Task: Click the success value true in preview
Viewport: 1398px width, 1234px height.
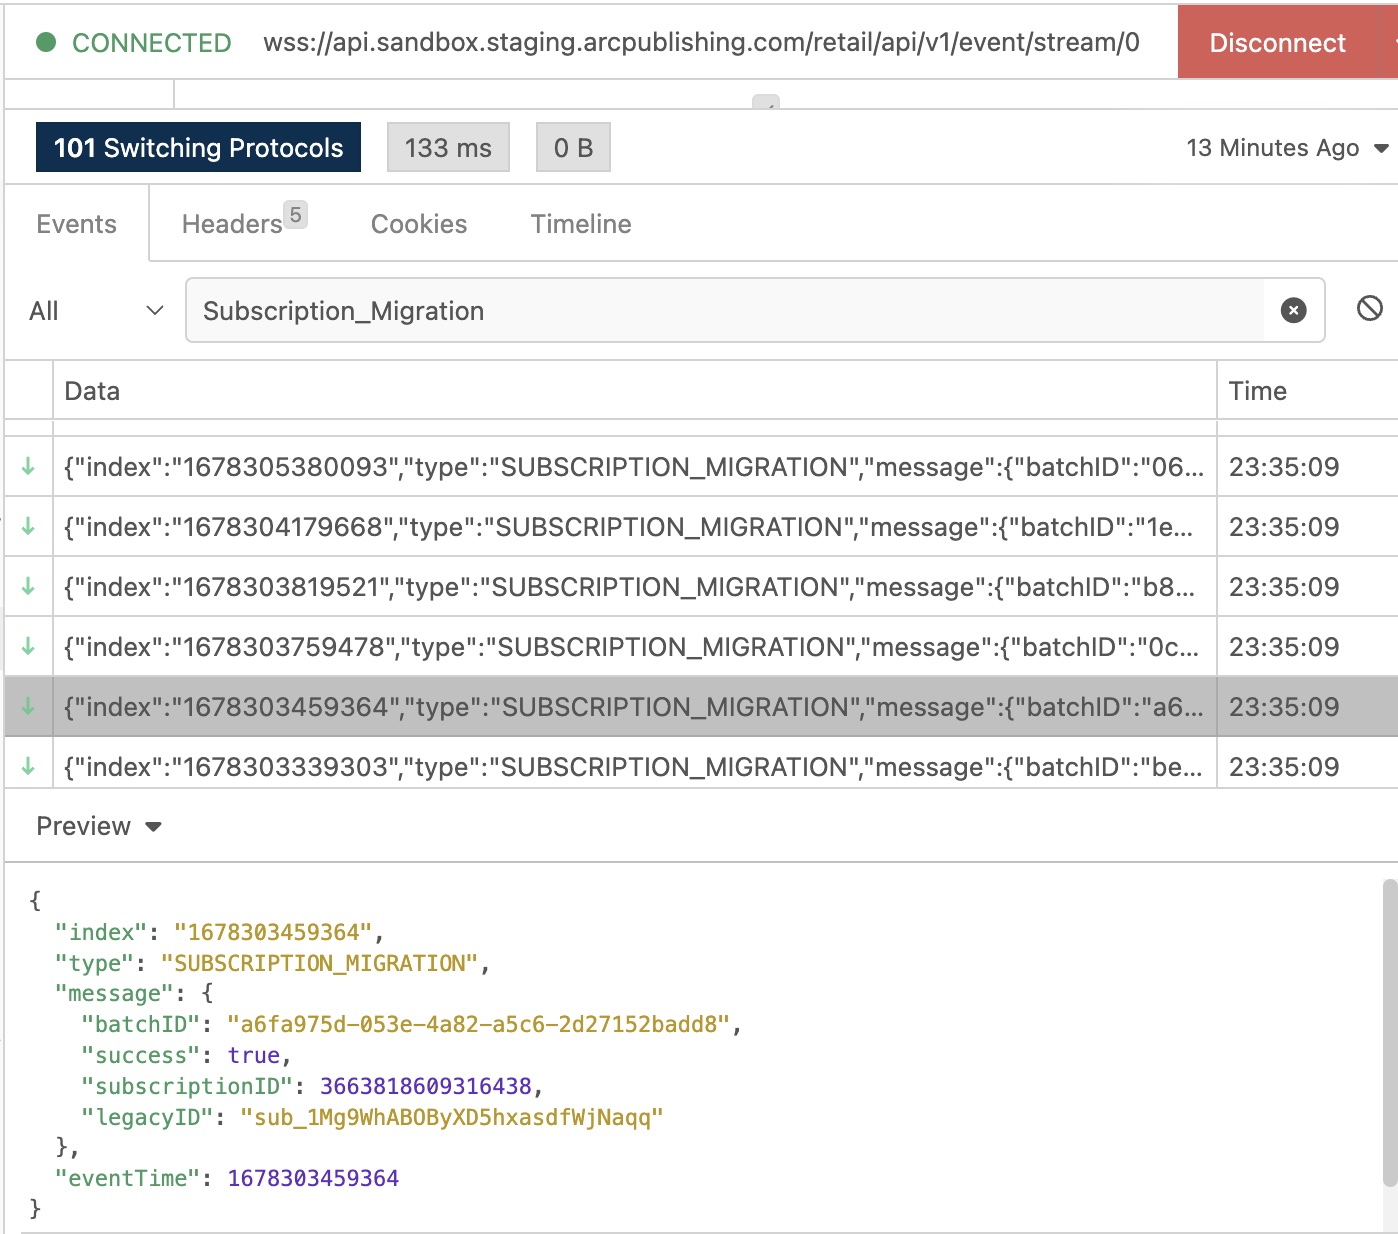Action: (x=253, y=1055)
